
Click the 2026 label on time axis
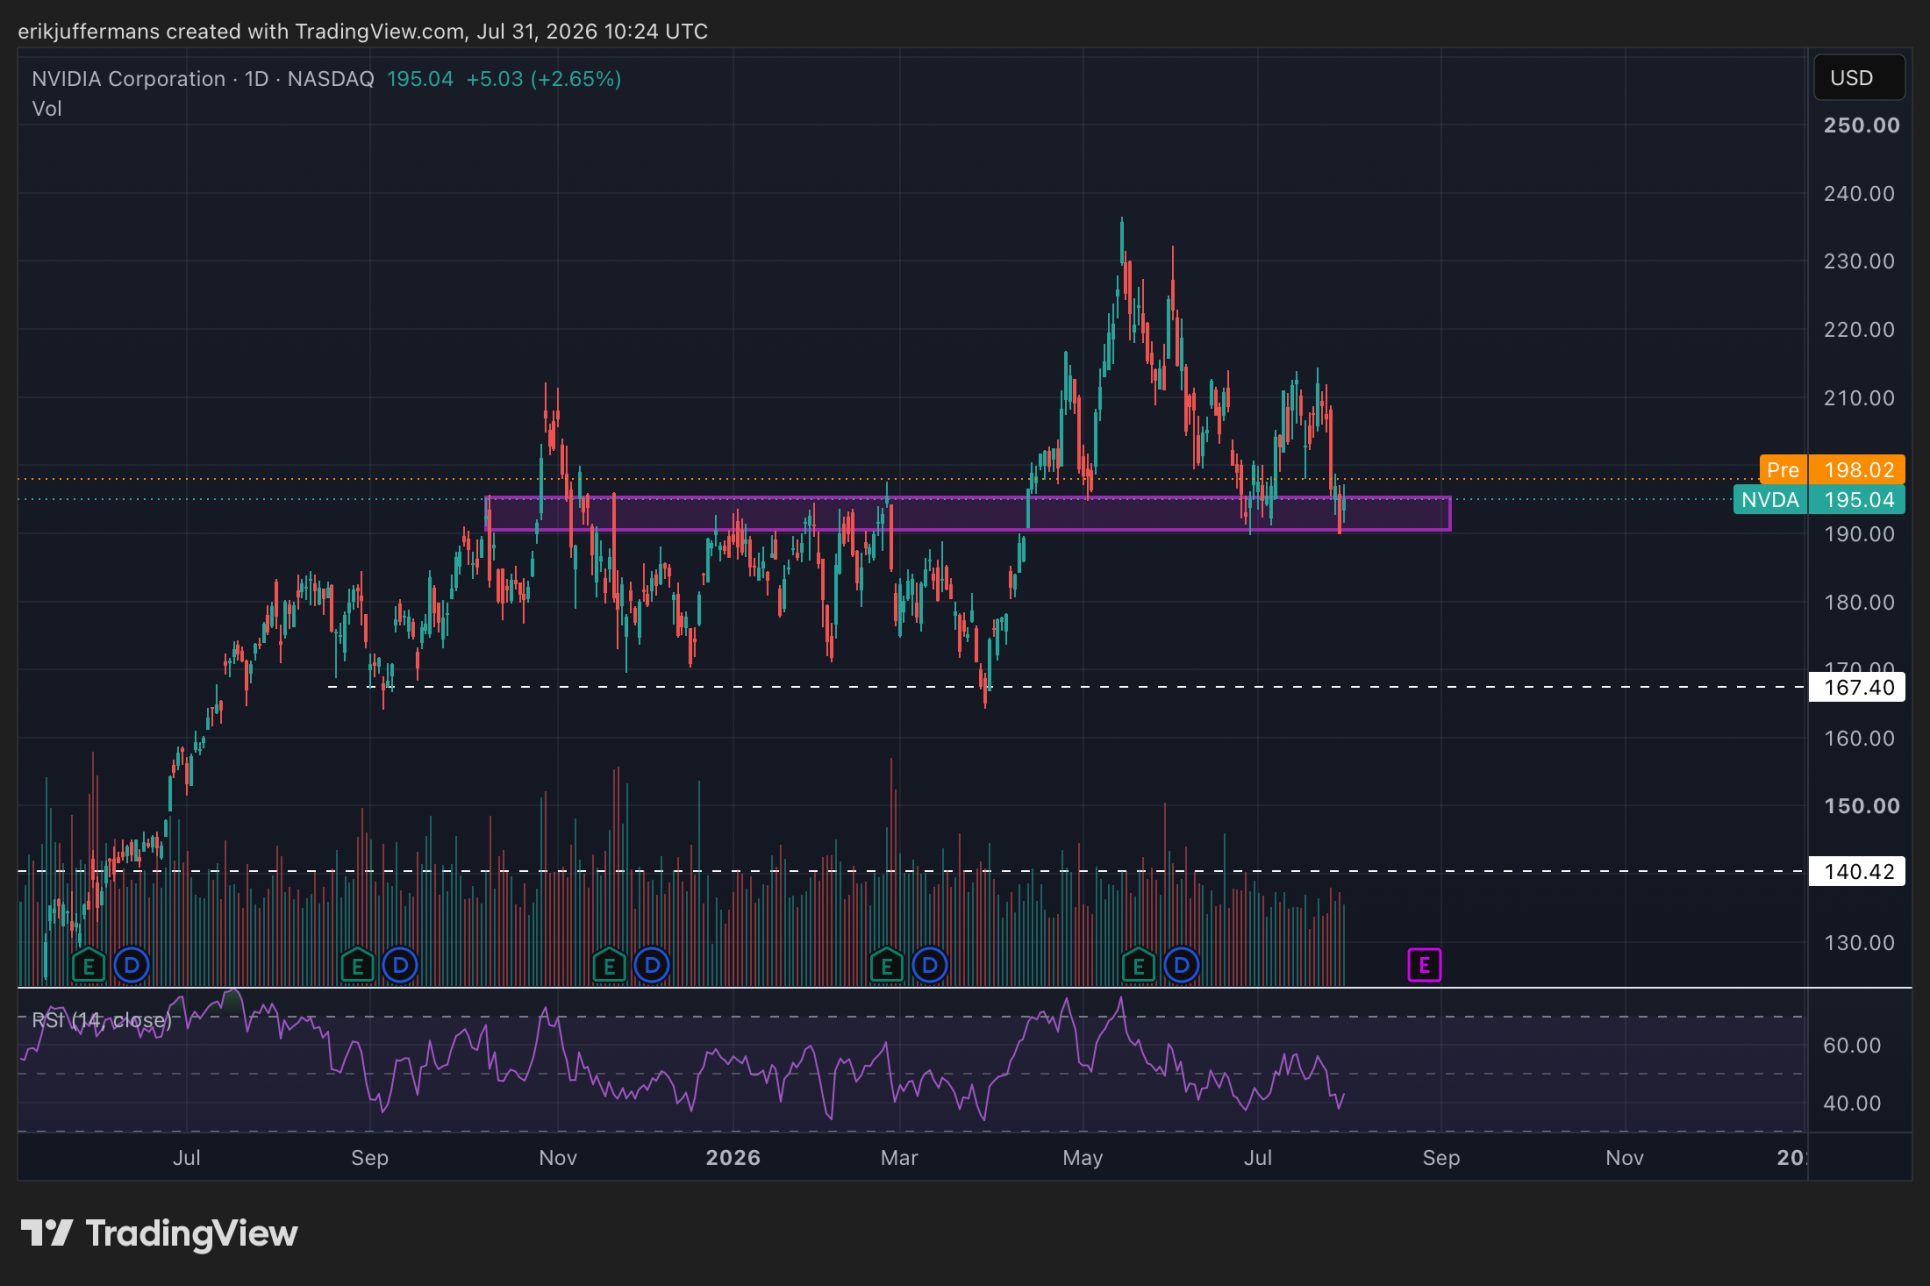click(733, 1158)
